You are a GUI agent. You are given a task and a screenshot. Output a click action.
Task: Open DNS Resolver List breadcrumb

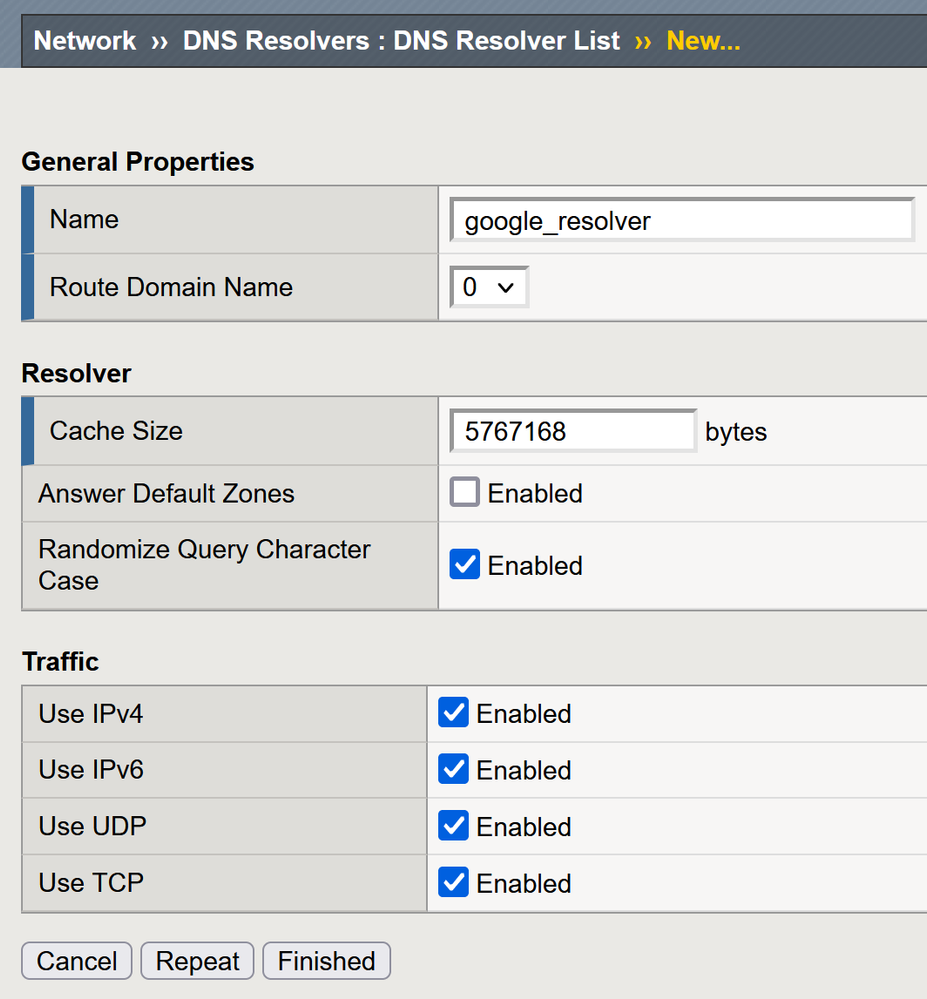[x=401, y=41]
